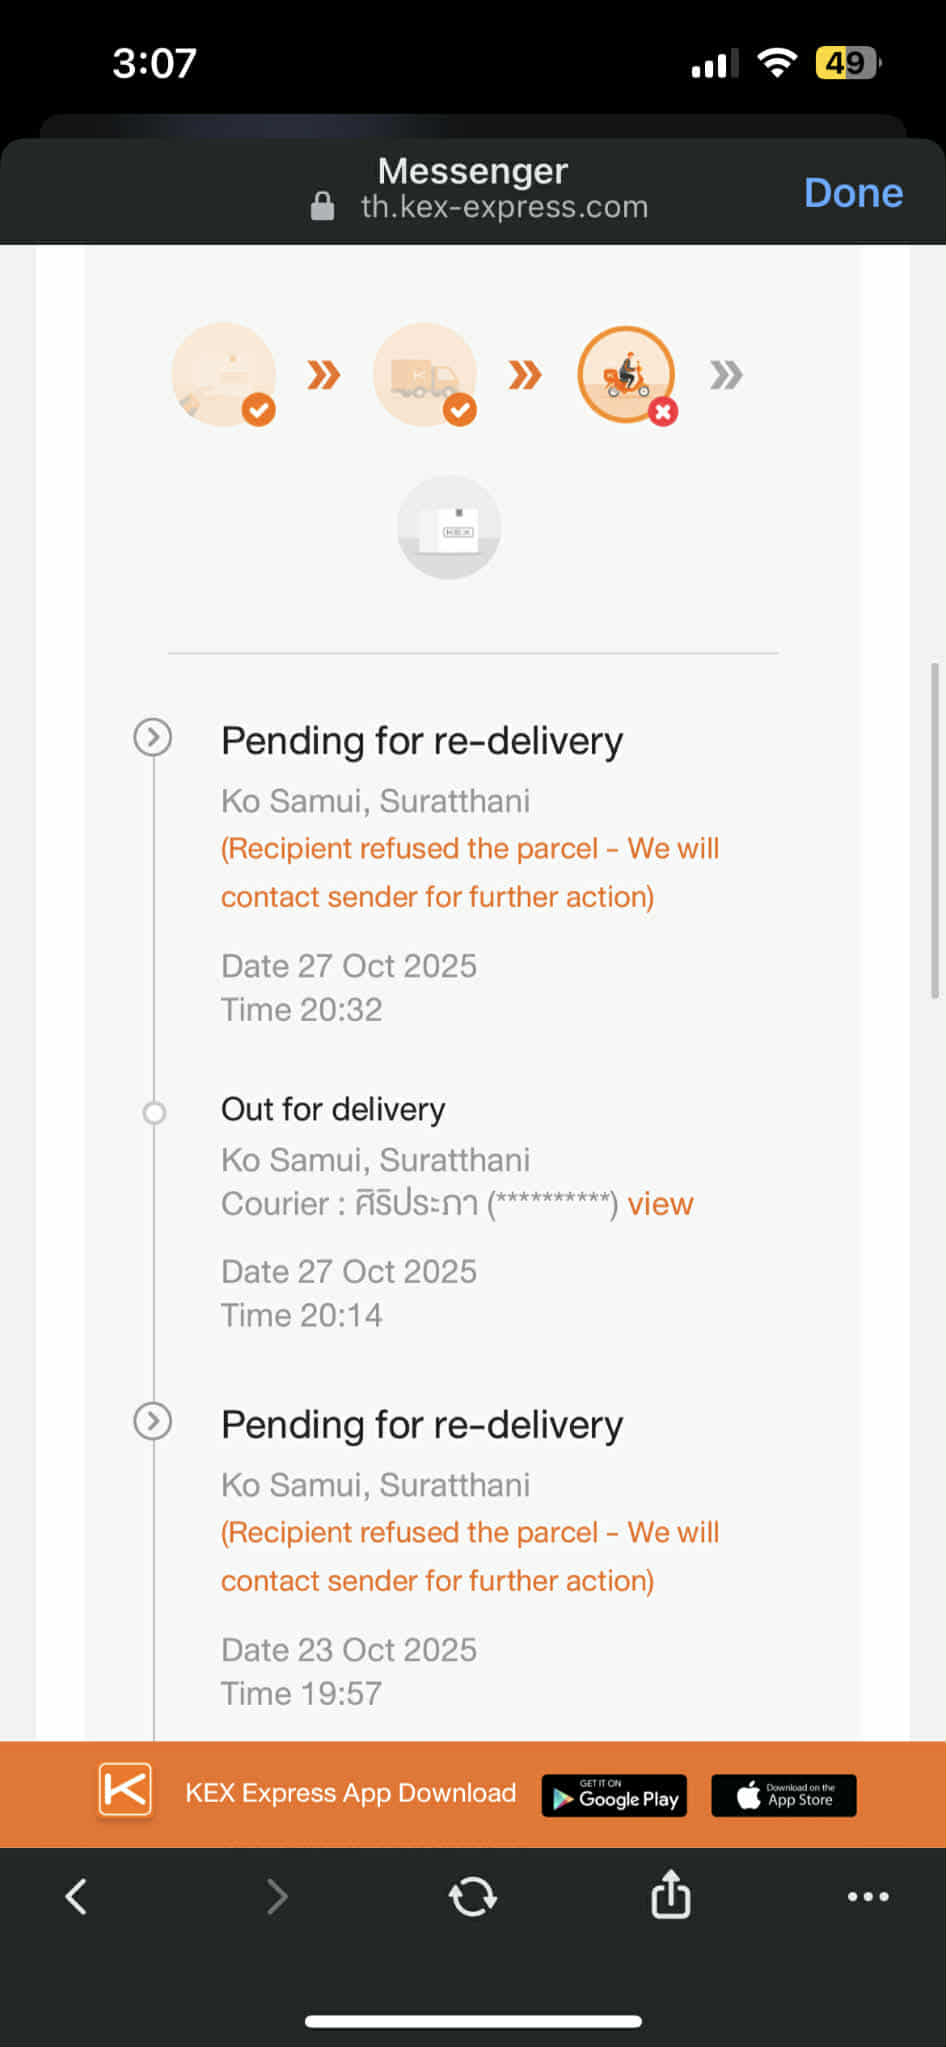Tap the truck in-transit step icon
Viewport: 946px width, 2047px height.
[425, 375]
